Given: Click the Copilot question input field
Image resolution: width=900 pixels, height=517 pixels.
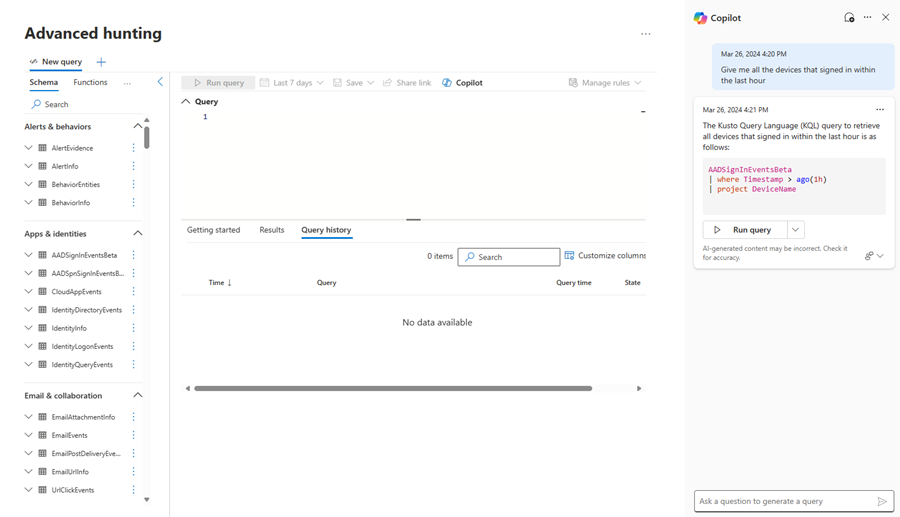Looking at the screenshot, I should pyautogui.click(x=785, y=502).
